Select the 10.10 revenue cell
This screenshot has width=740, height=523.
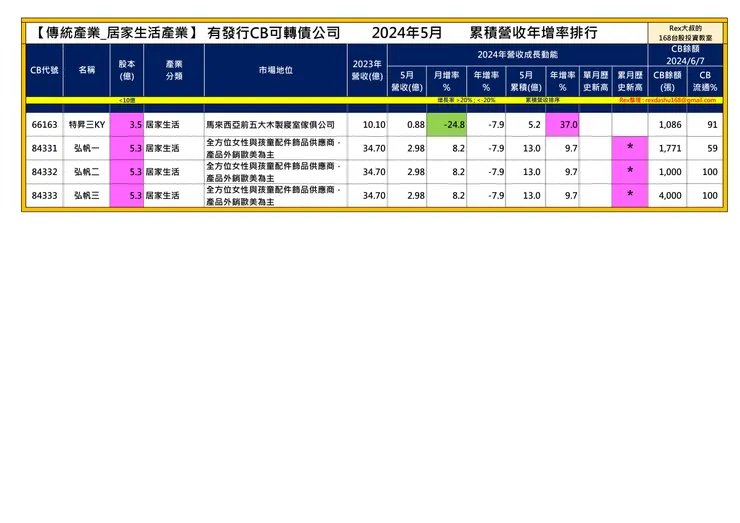[x=367, y=125]
